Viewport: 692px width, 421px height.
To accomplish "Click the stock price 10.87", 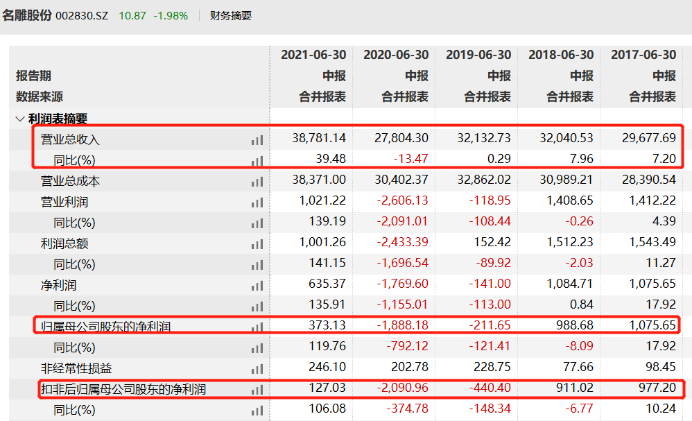I will coord(132,16).
